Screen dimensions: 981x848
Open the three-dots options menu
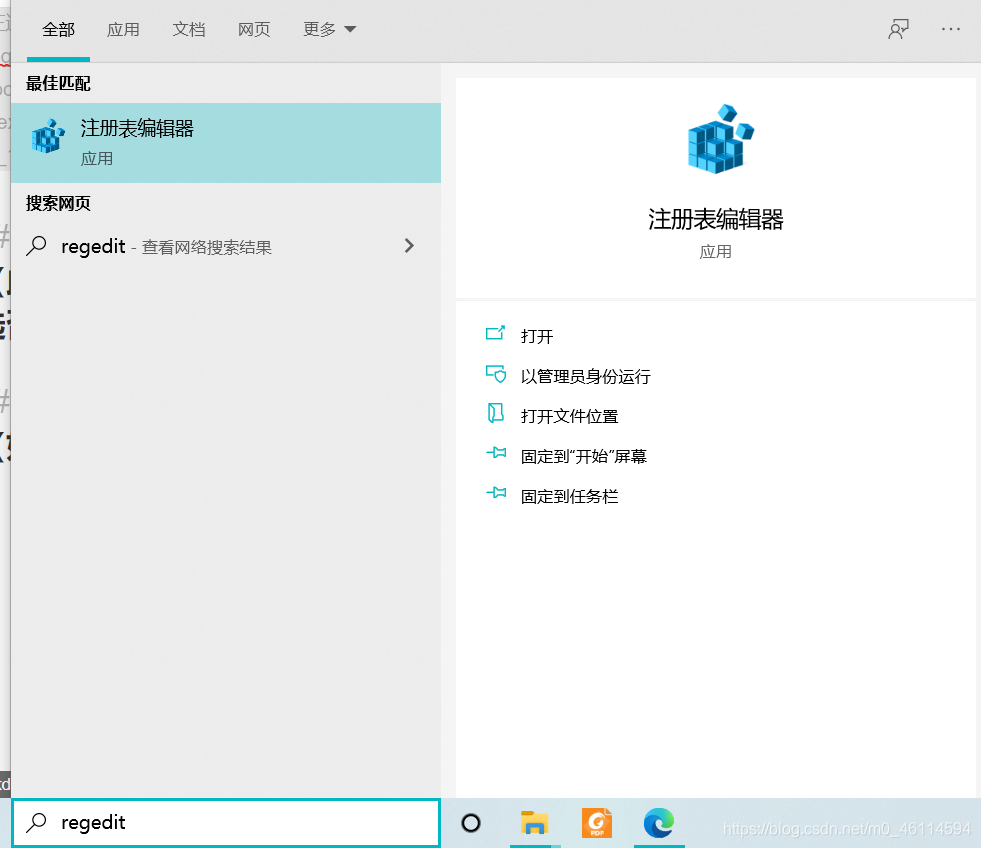tap(950, 29)
